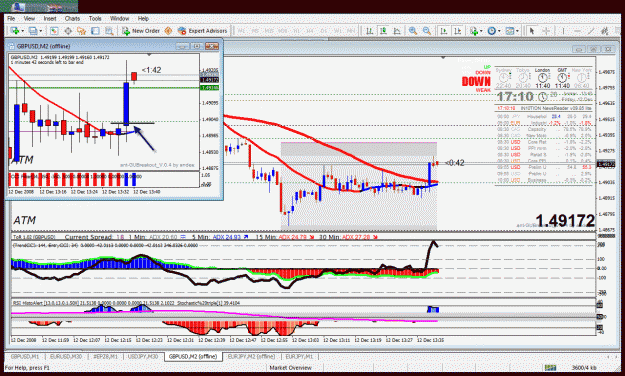Select the Horizontal Line drawing tool
625x376 pixels.
(x=578, y=31)
